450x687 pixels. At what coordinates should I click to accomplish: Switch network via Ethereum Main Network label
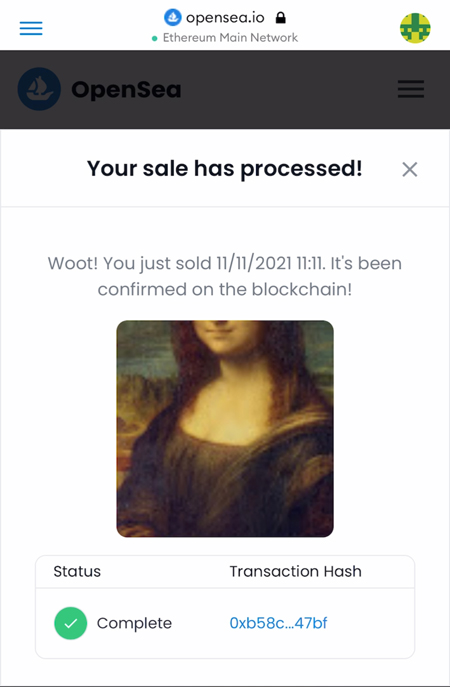230,38
